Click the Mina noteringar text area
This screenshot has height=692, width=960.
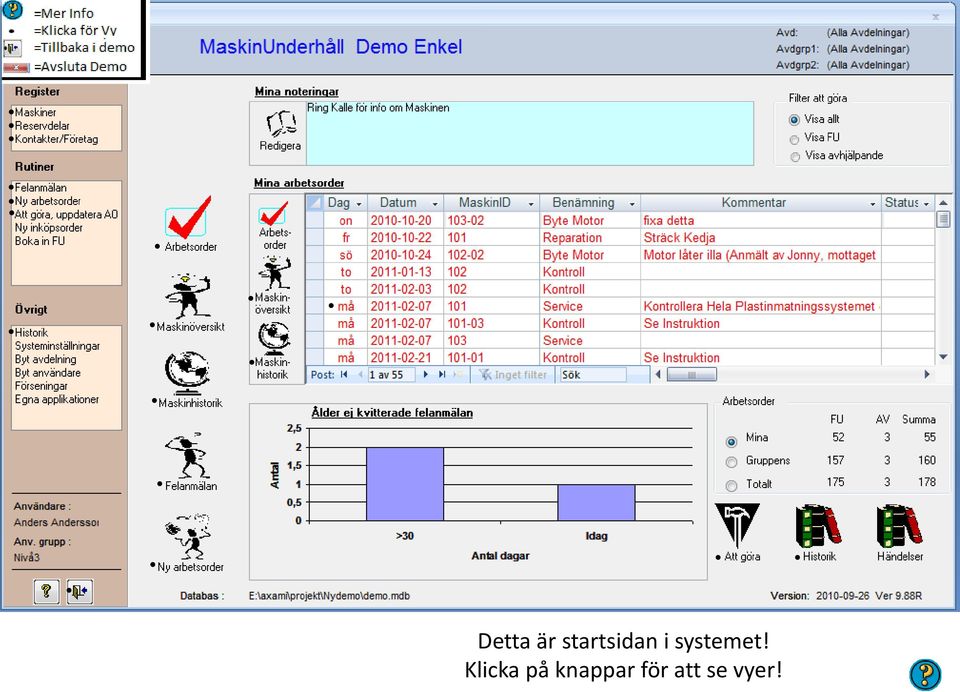[x=530, y=133]
